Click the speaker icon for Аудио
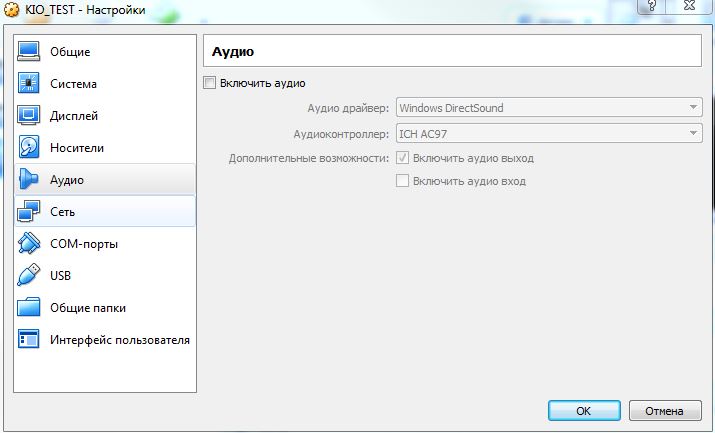This screenshot has height=433, width=715. (x=29, y=180)
